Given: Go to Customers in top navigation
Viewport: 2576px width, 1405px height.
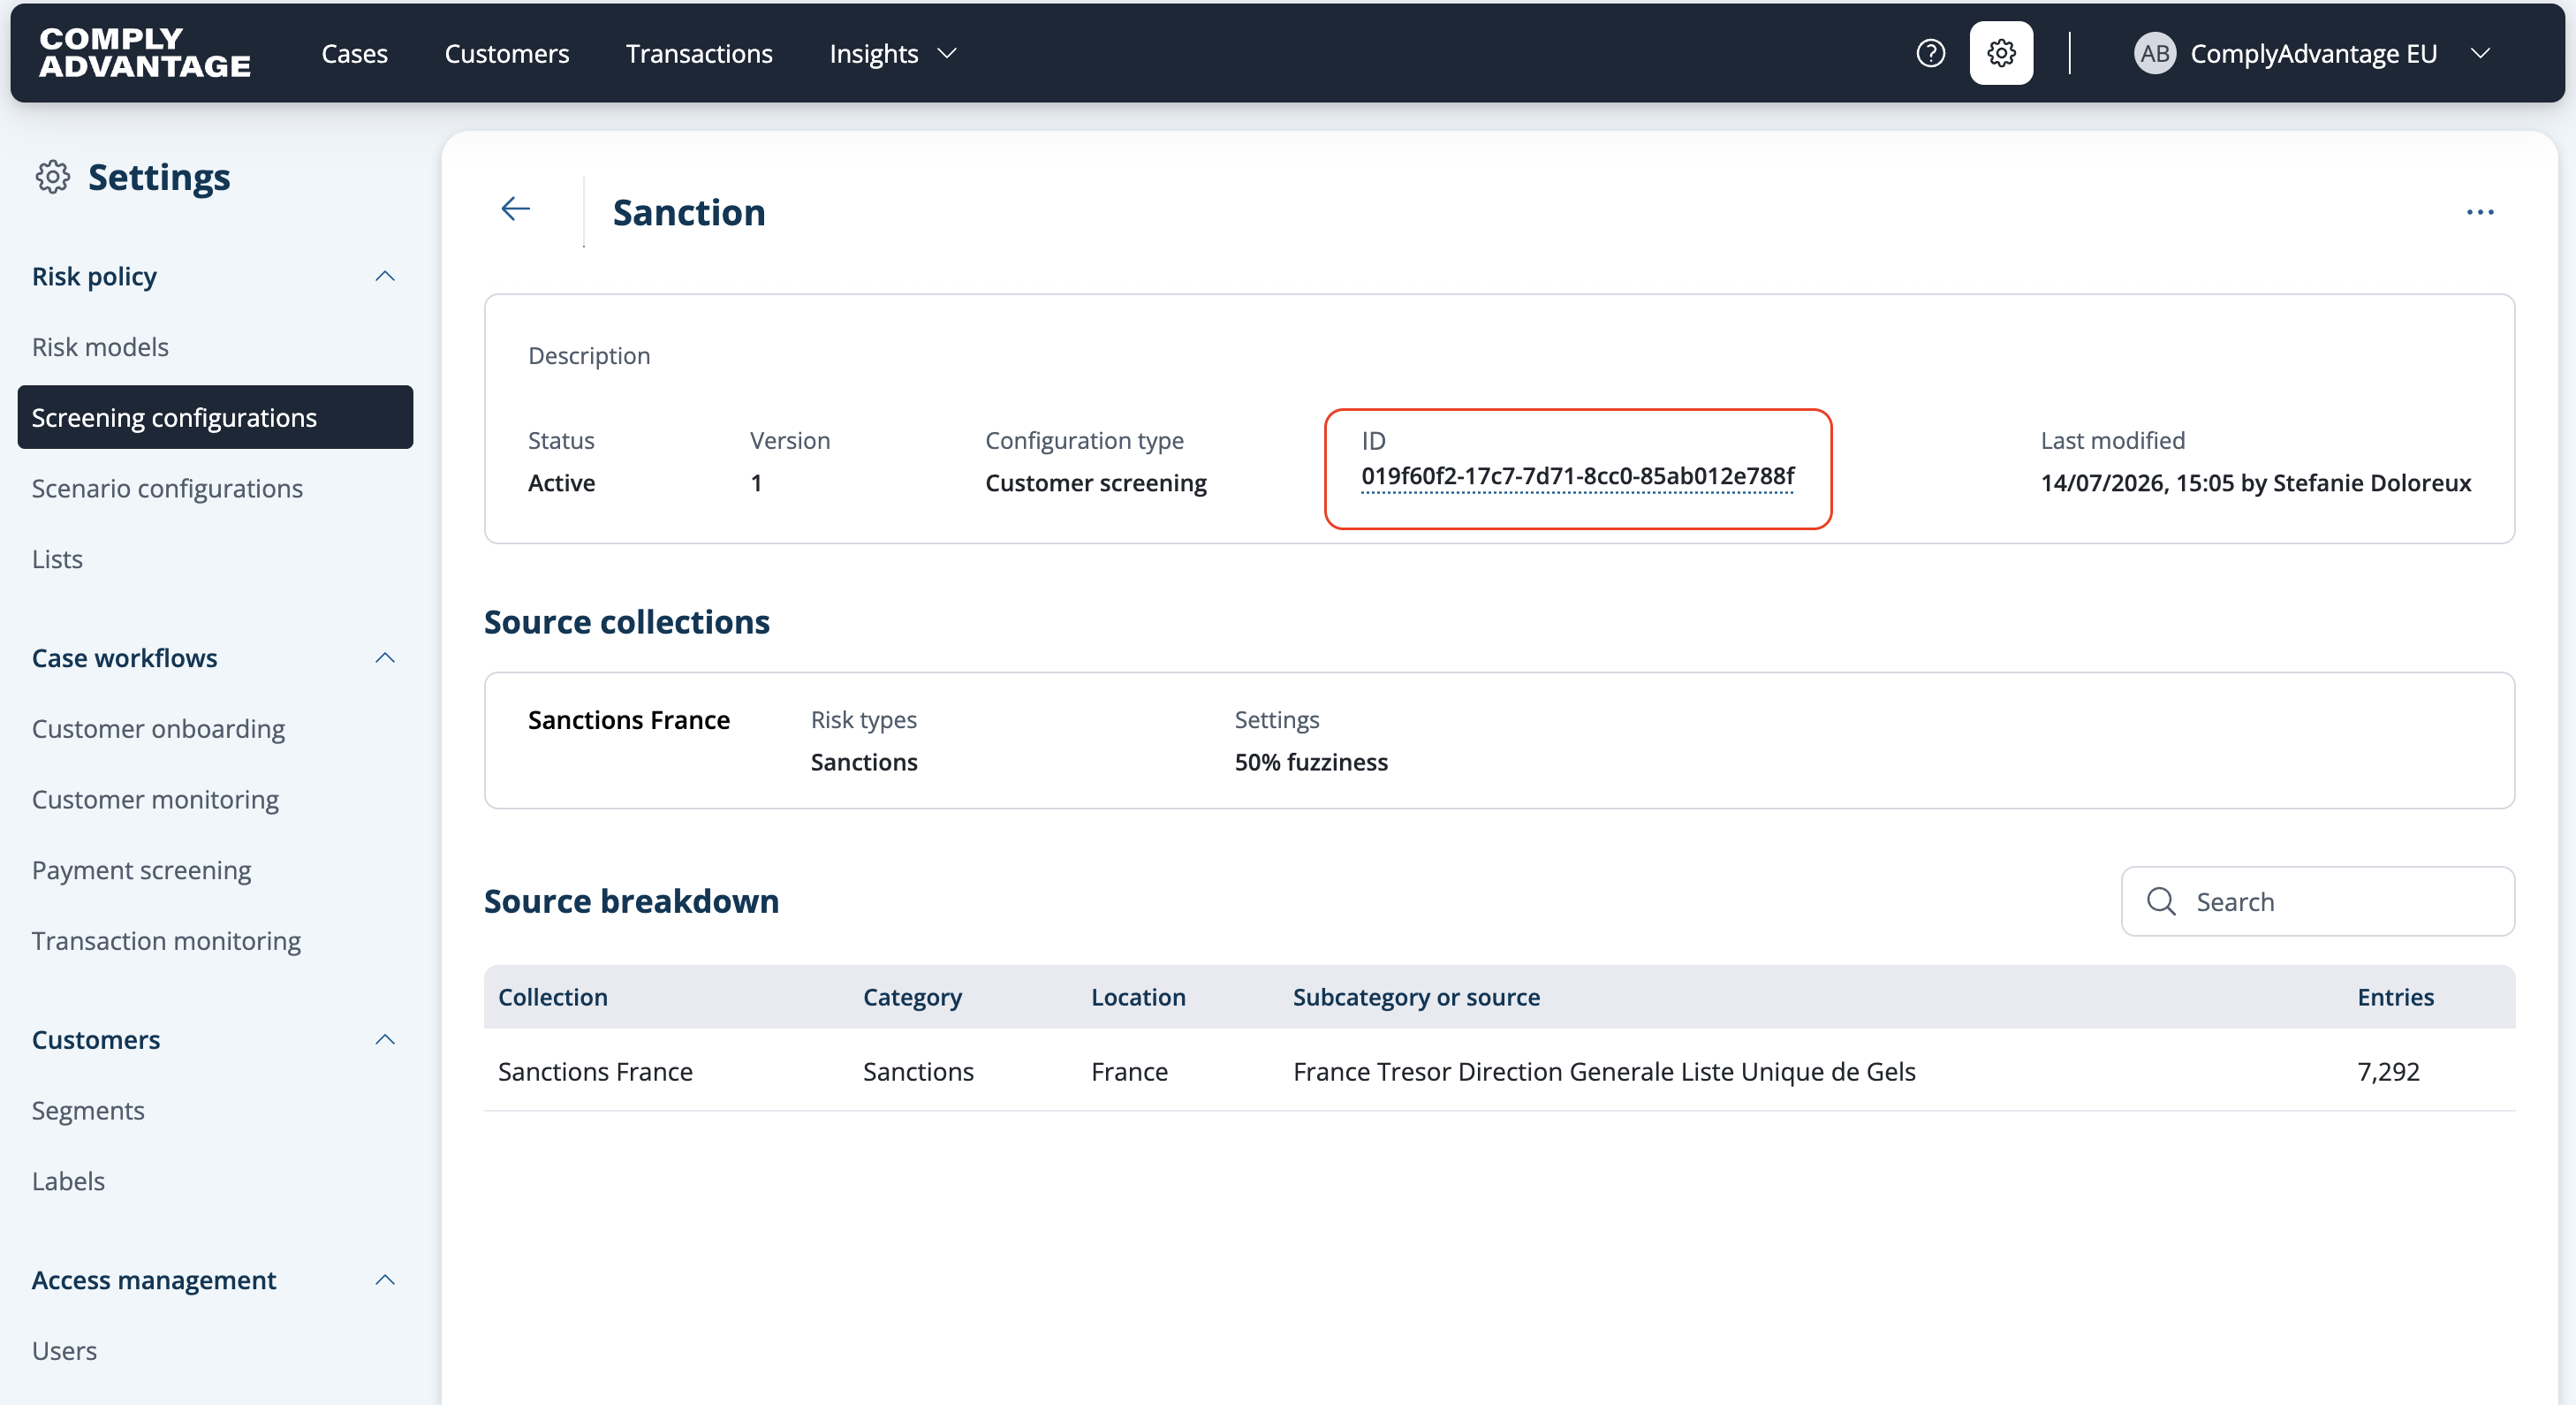Looking at the screenshot, I should click(507, 53).
